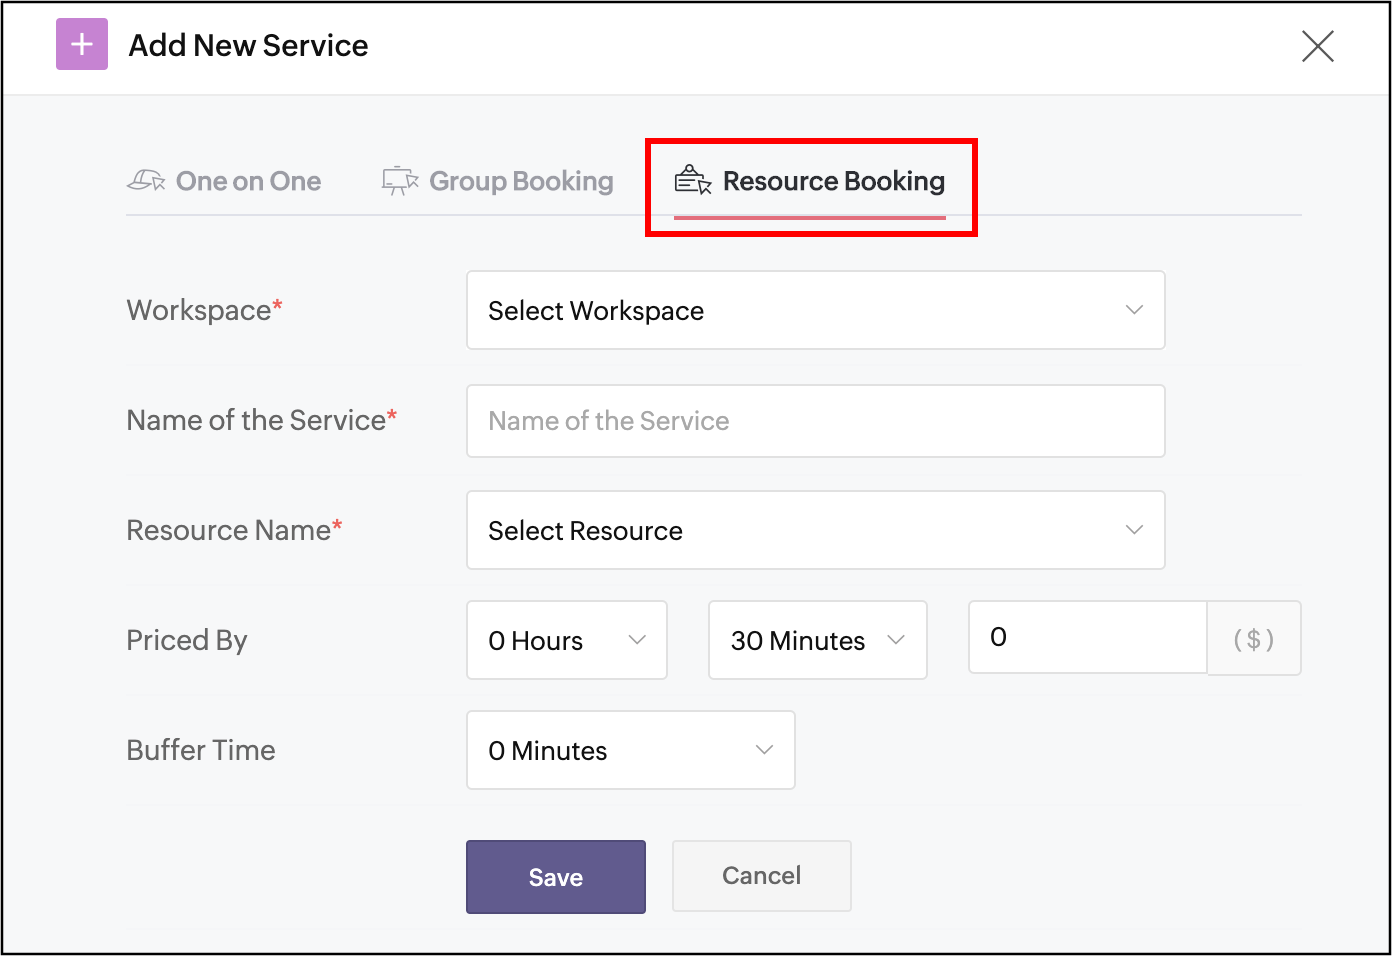The width and height of the screenshot is (1392, 956).
Task: Click the price amount input field
Action: [x=1087, y=638]
